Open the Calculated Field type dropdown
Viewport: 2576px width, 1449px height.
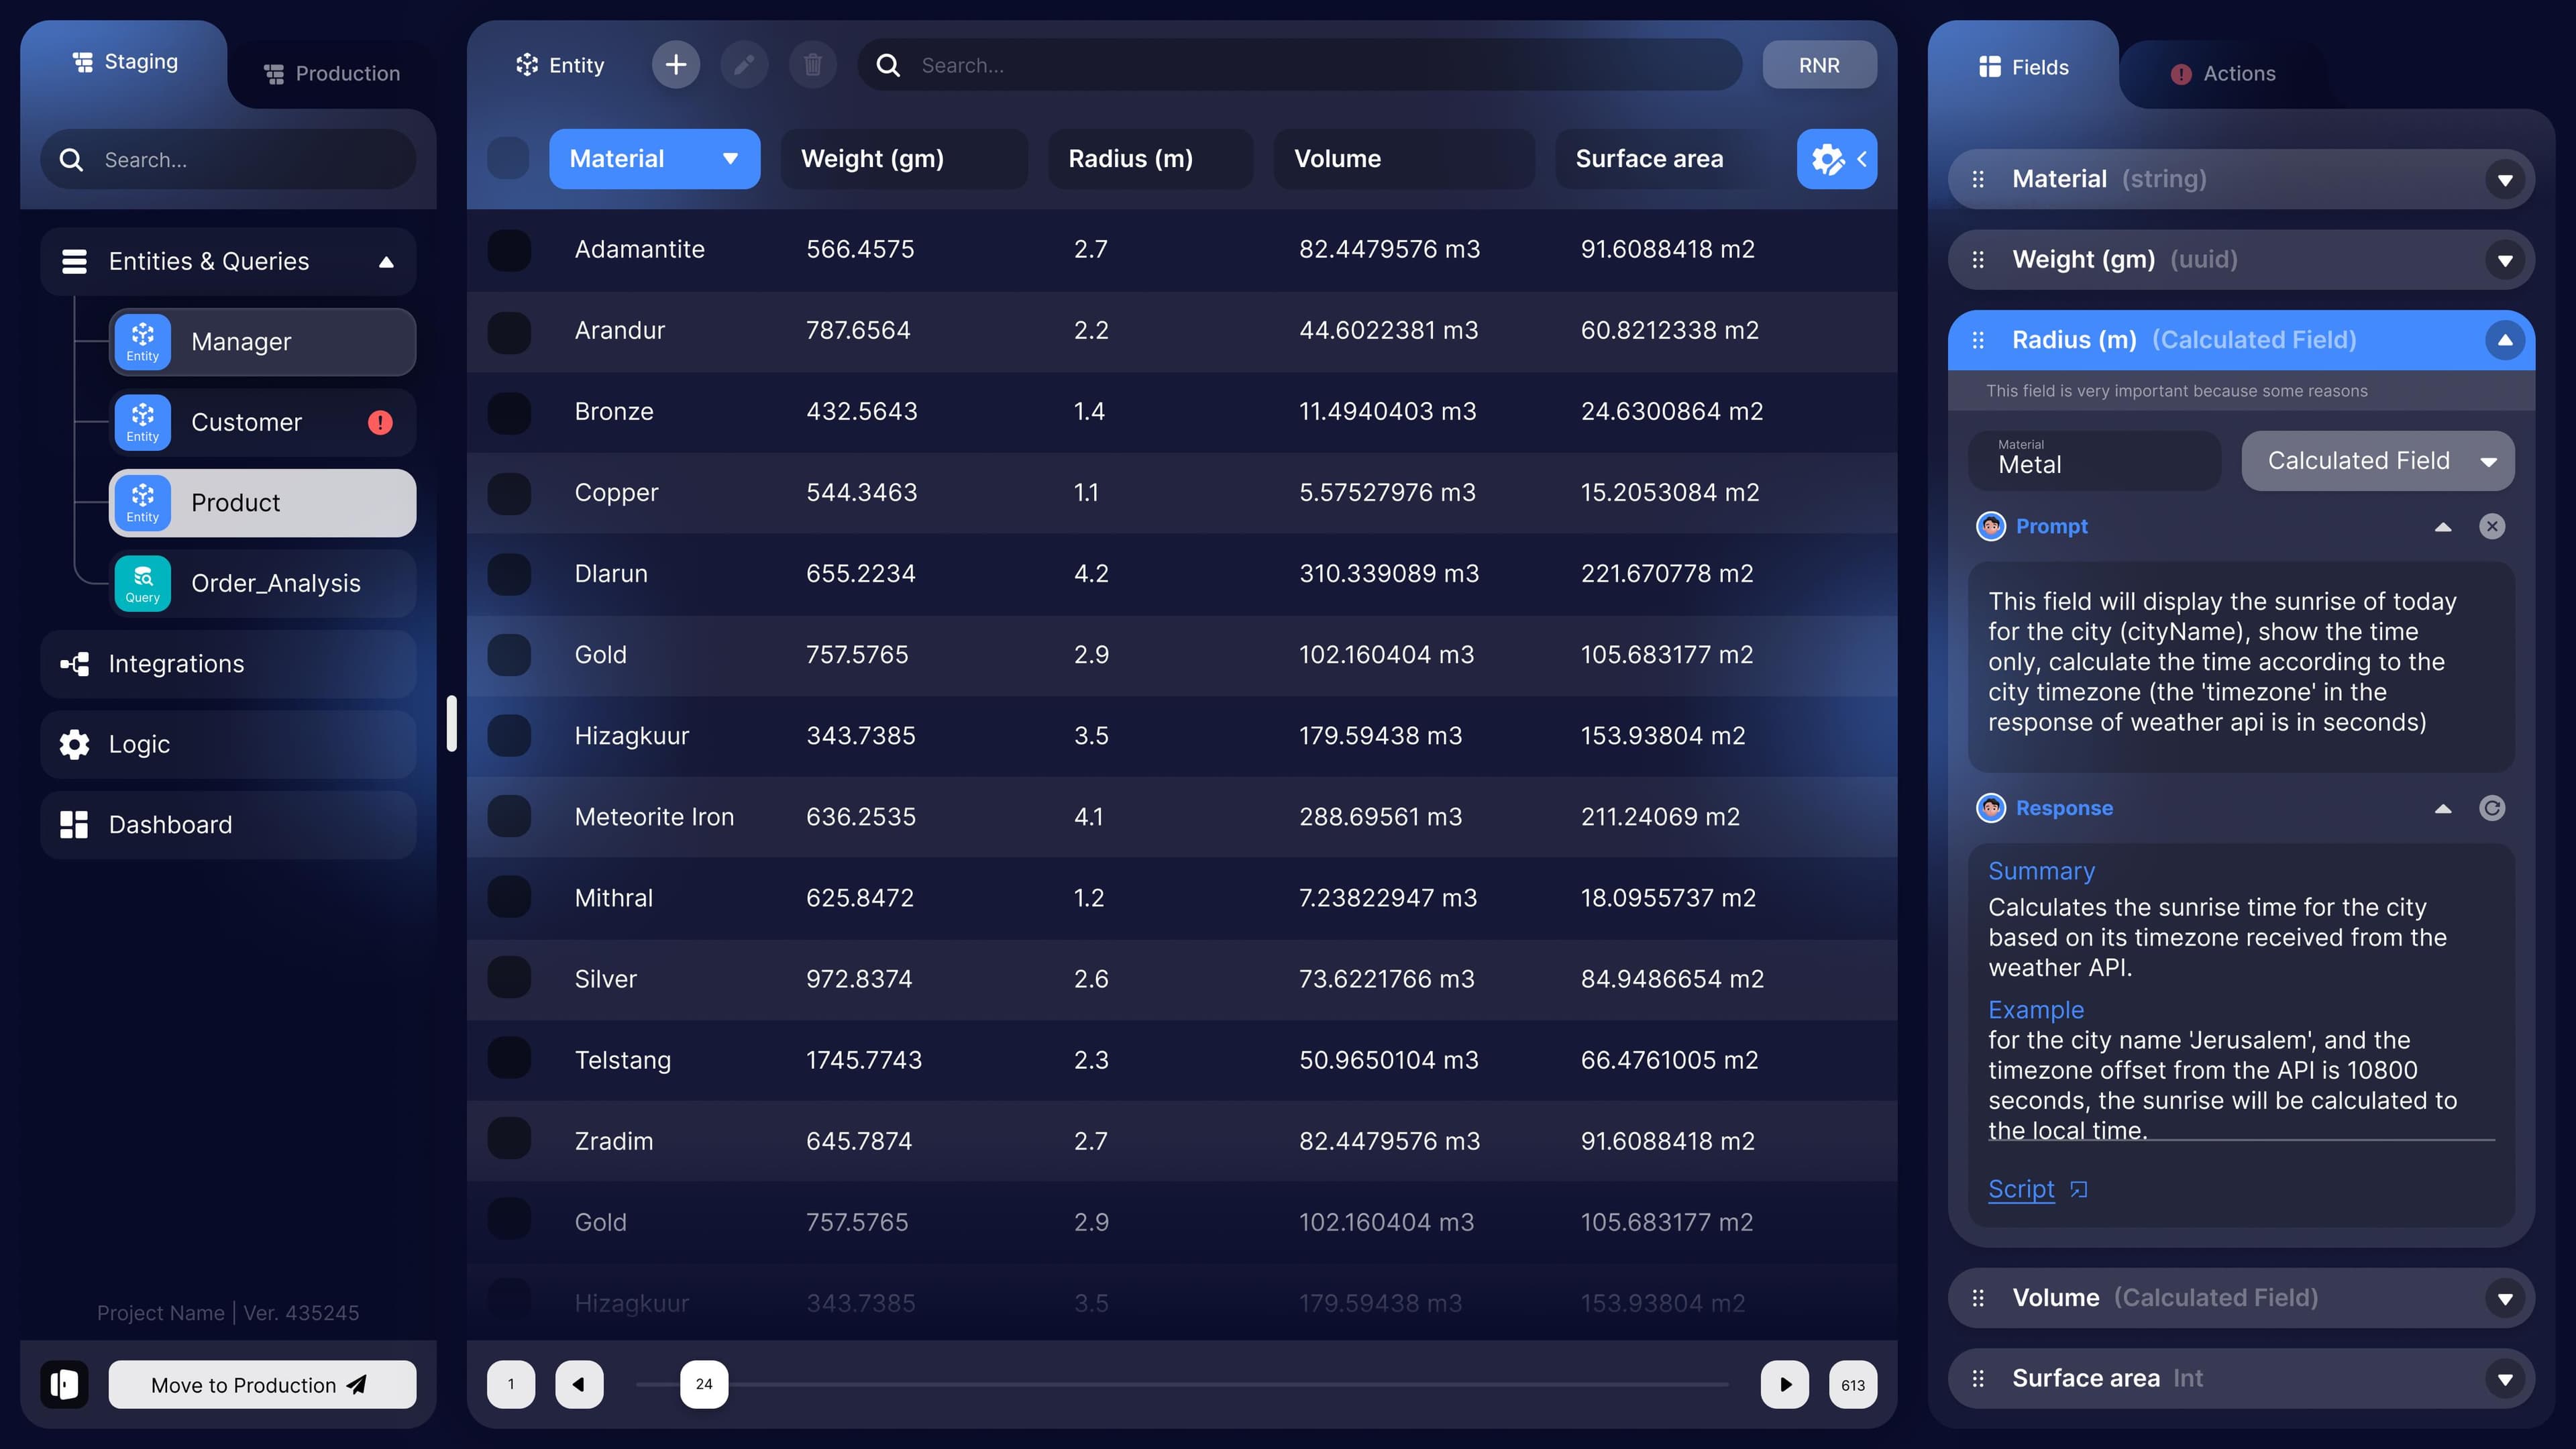(x=2377, y=461)
